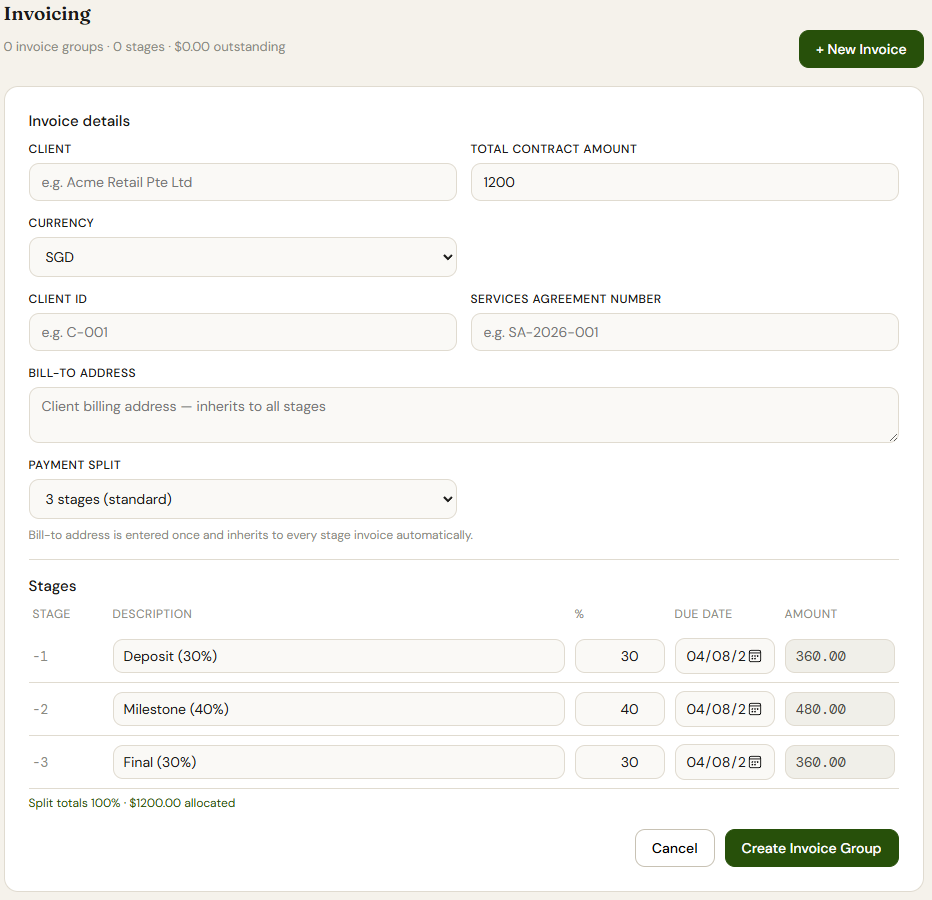Viewport: 932px width, 900px height.
Task: Click Create Invoice Group button
Action: (811, 848)
